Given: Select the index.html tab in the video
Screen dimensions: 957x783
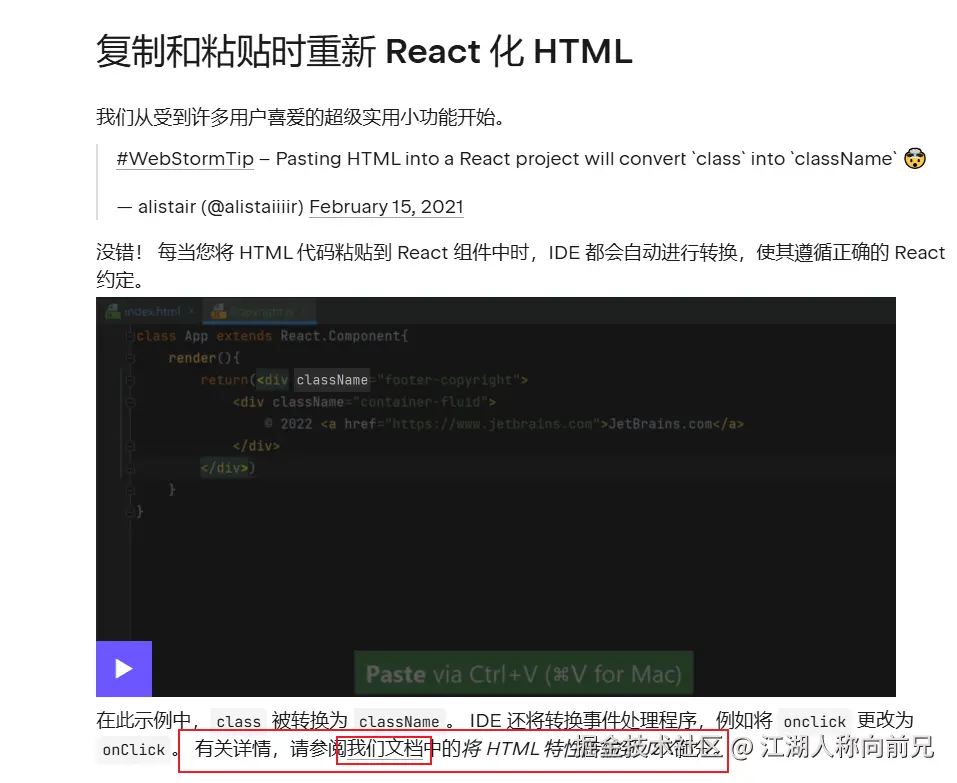Looking at the screenshot, I should click(151, 312).
